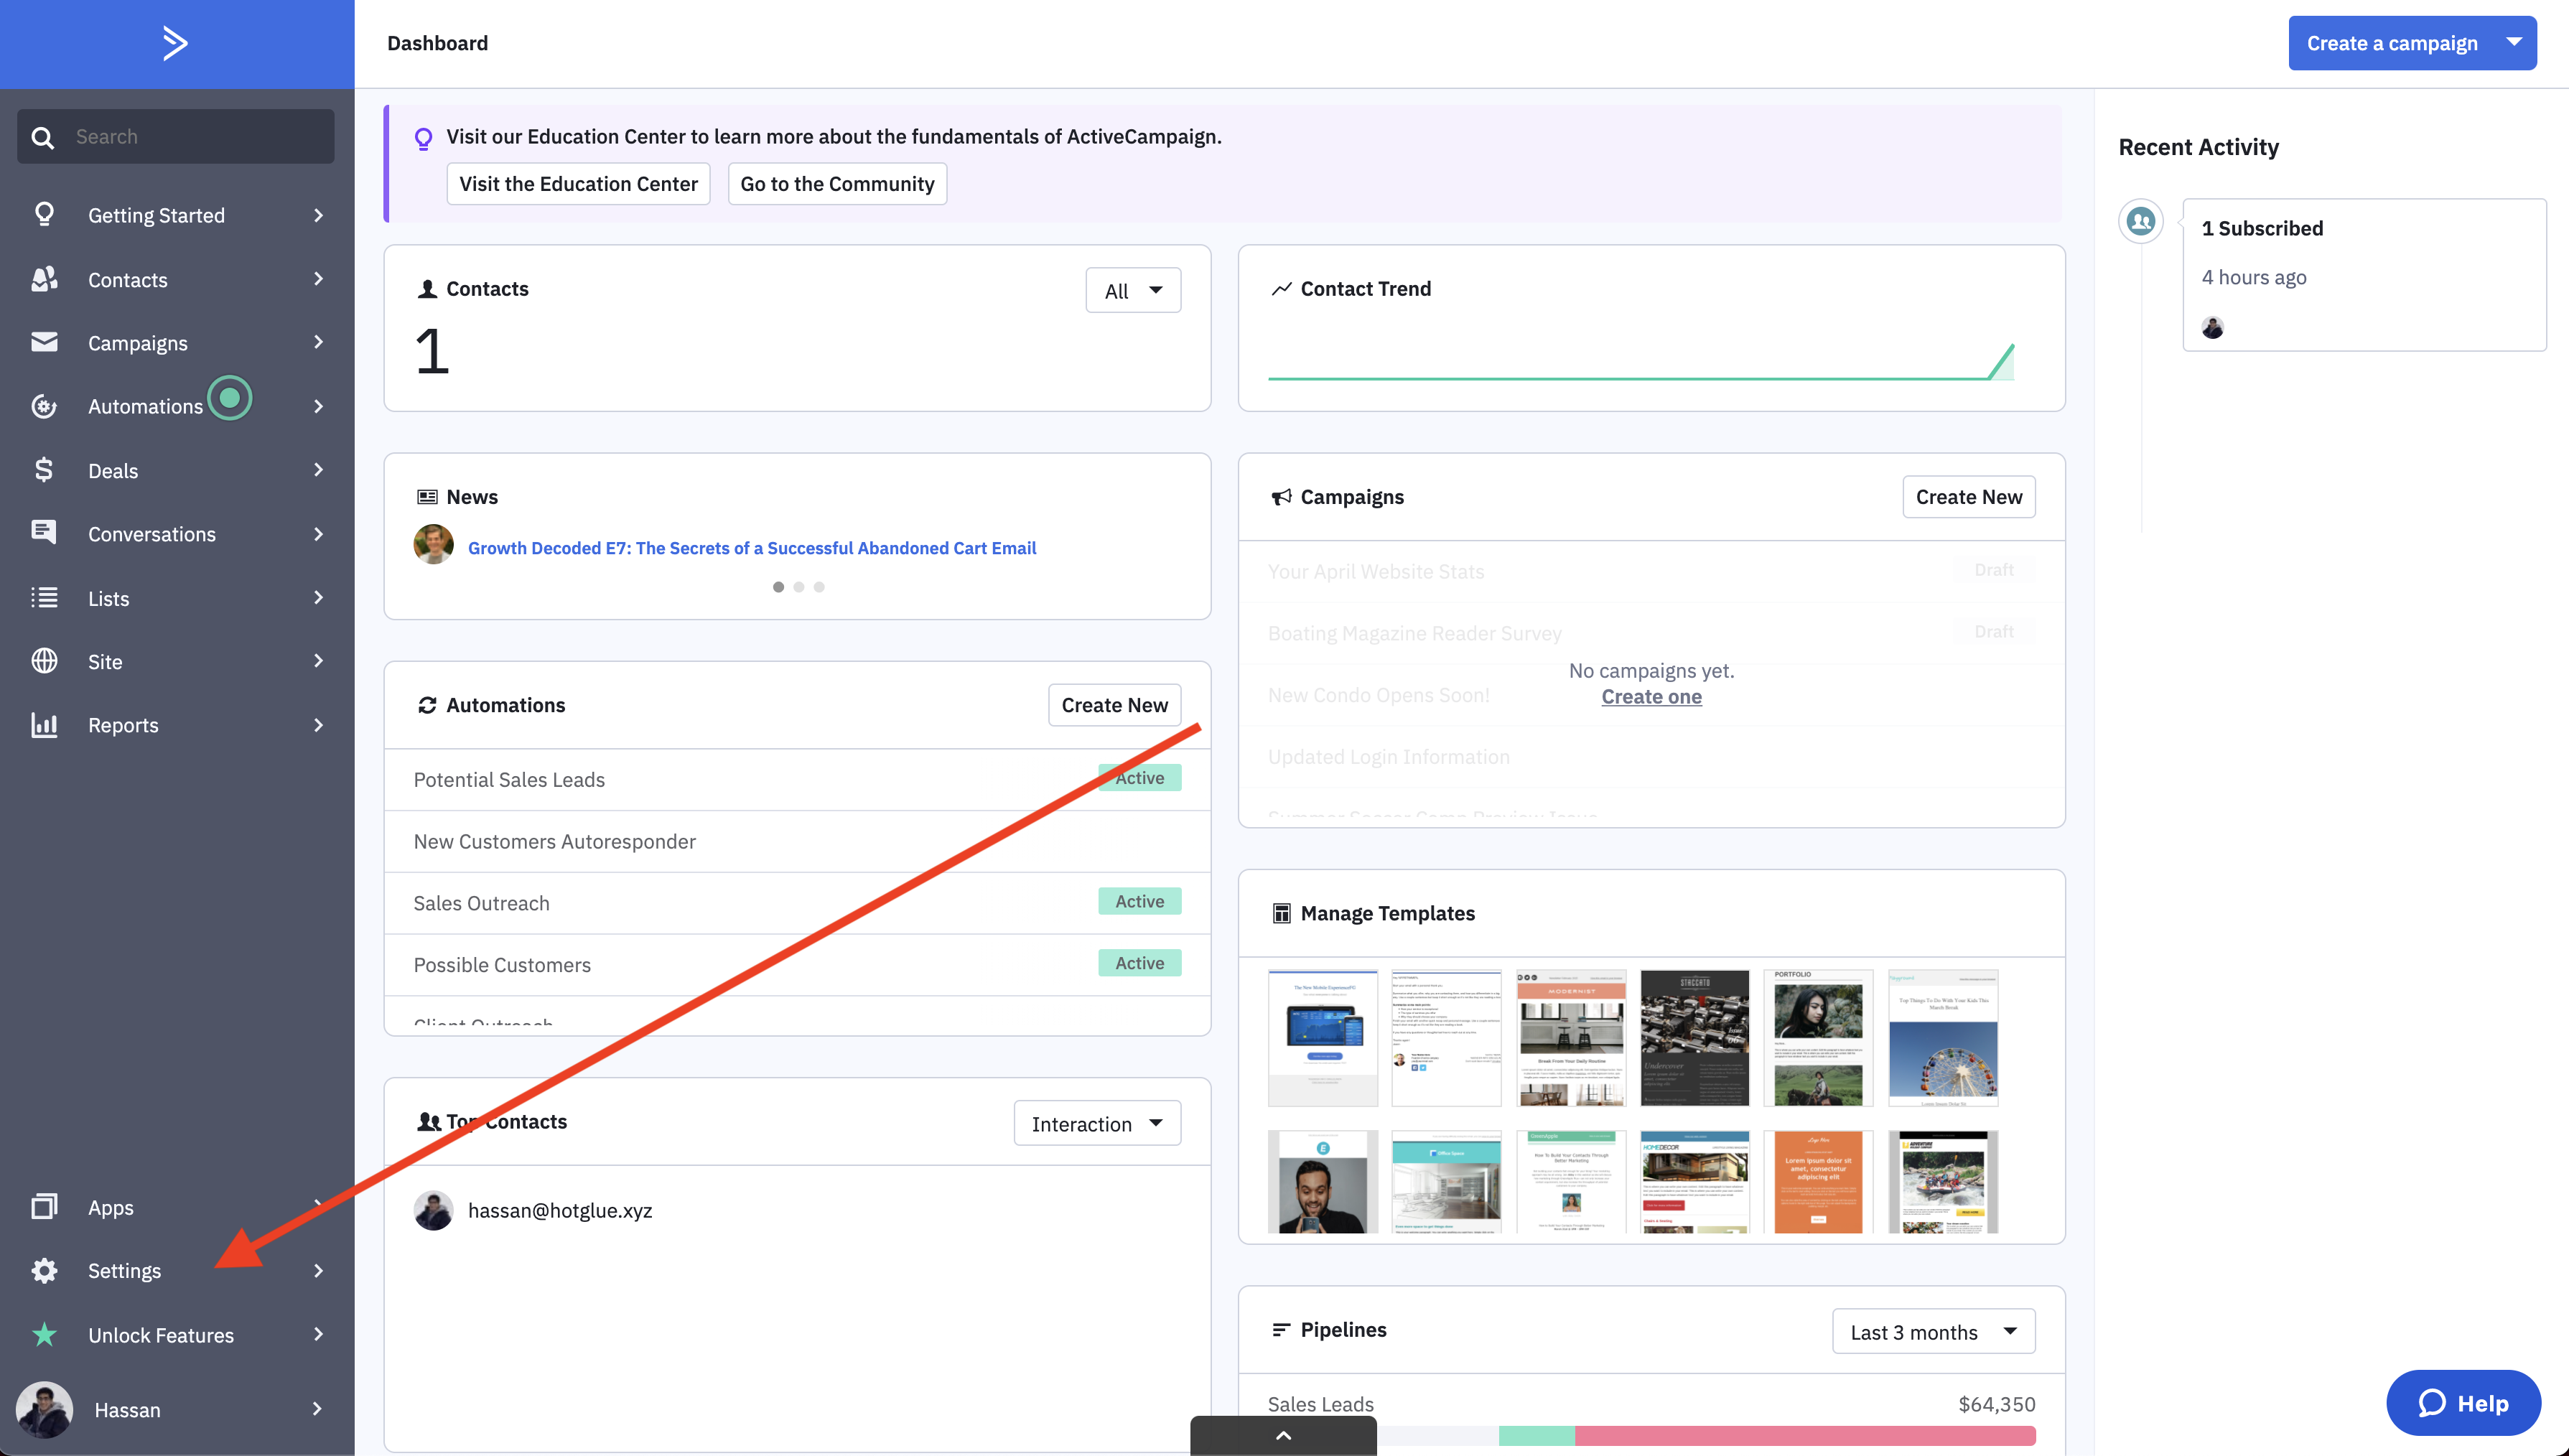2569x1456 pixels.
Task: Select the second News carousel dot
Action: click(x=798, y=587)
